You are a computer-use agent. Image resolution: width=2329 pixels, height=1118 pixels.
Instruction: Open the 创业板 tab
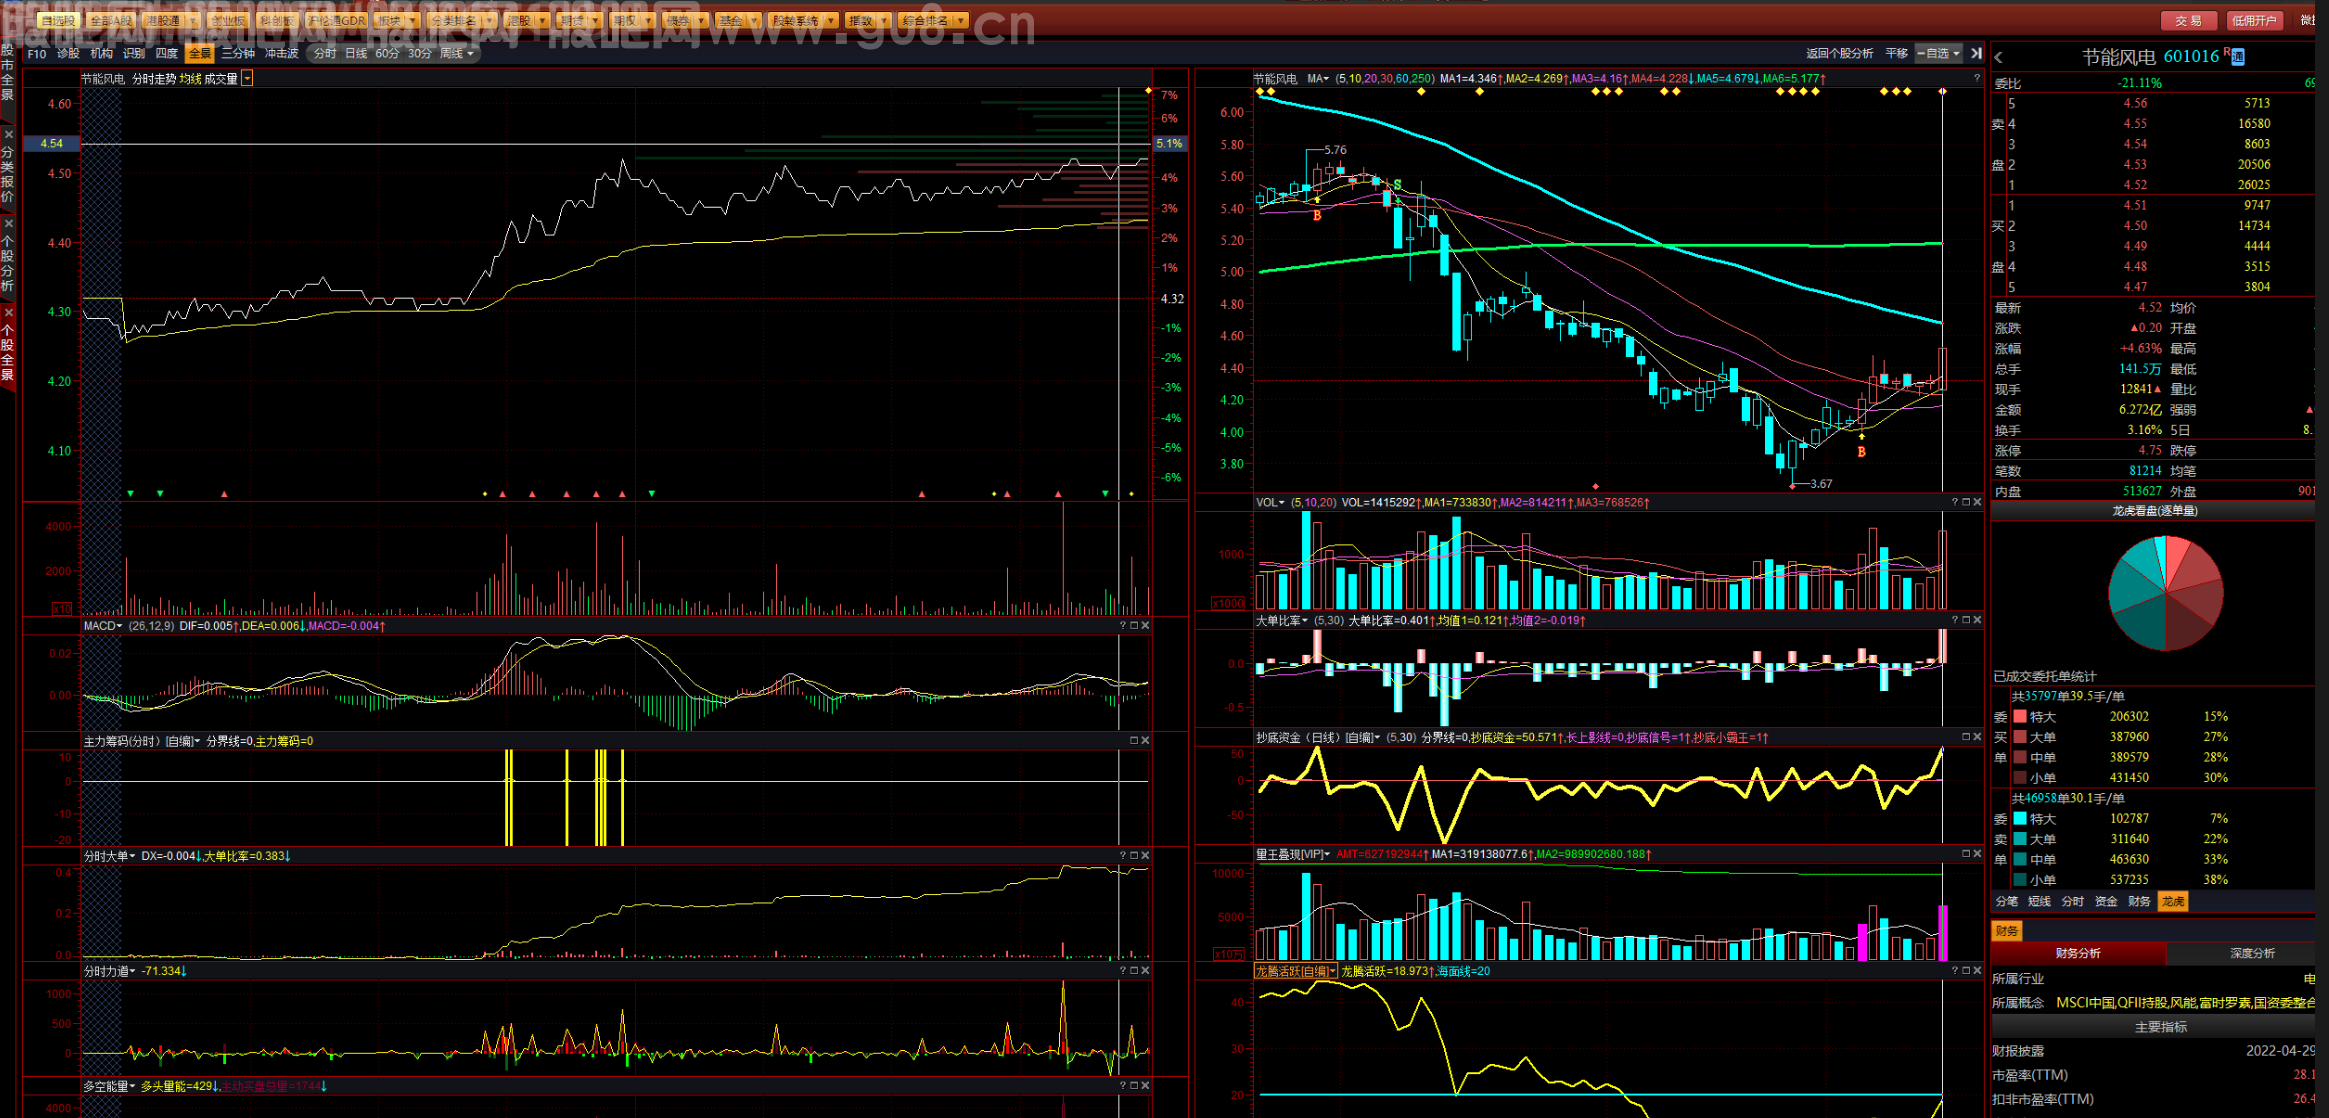pos(228,20)
